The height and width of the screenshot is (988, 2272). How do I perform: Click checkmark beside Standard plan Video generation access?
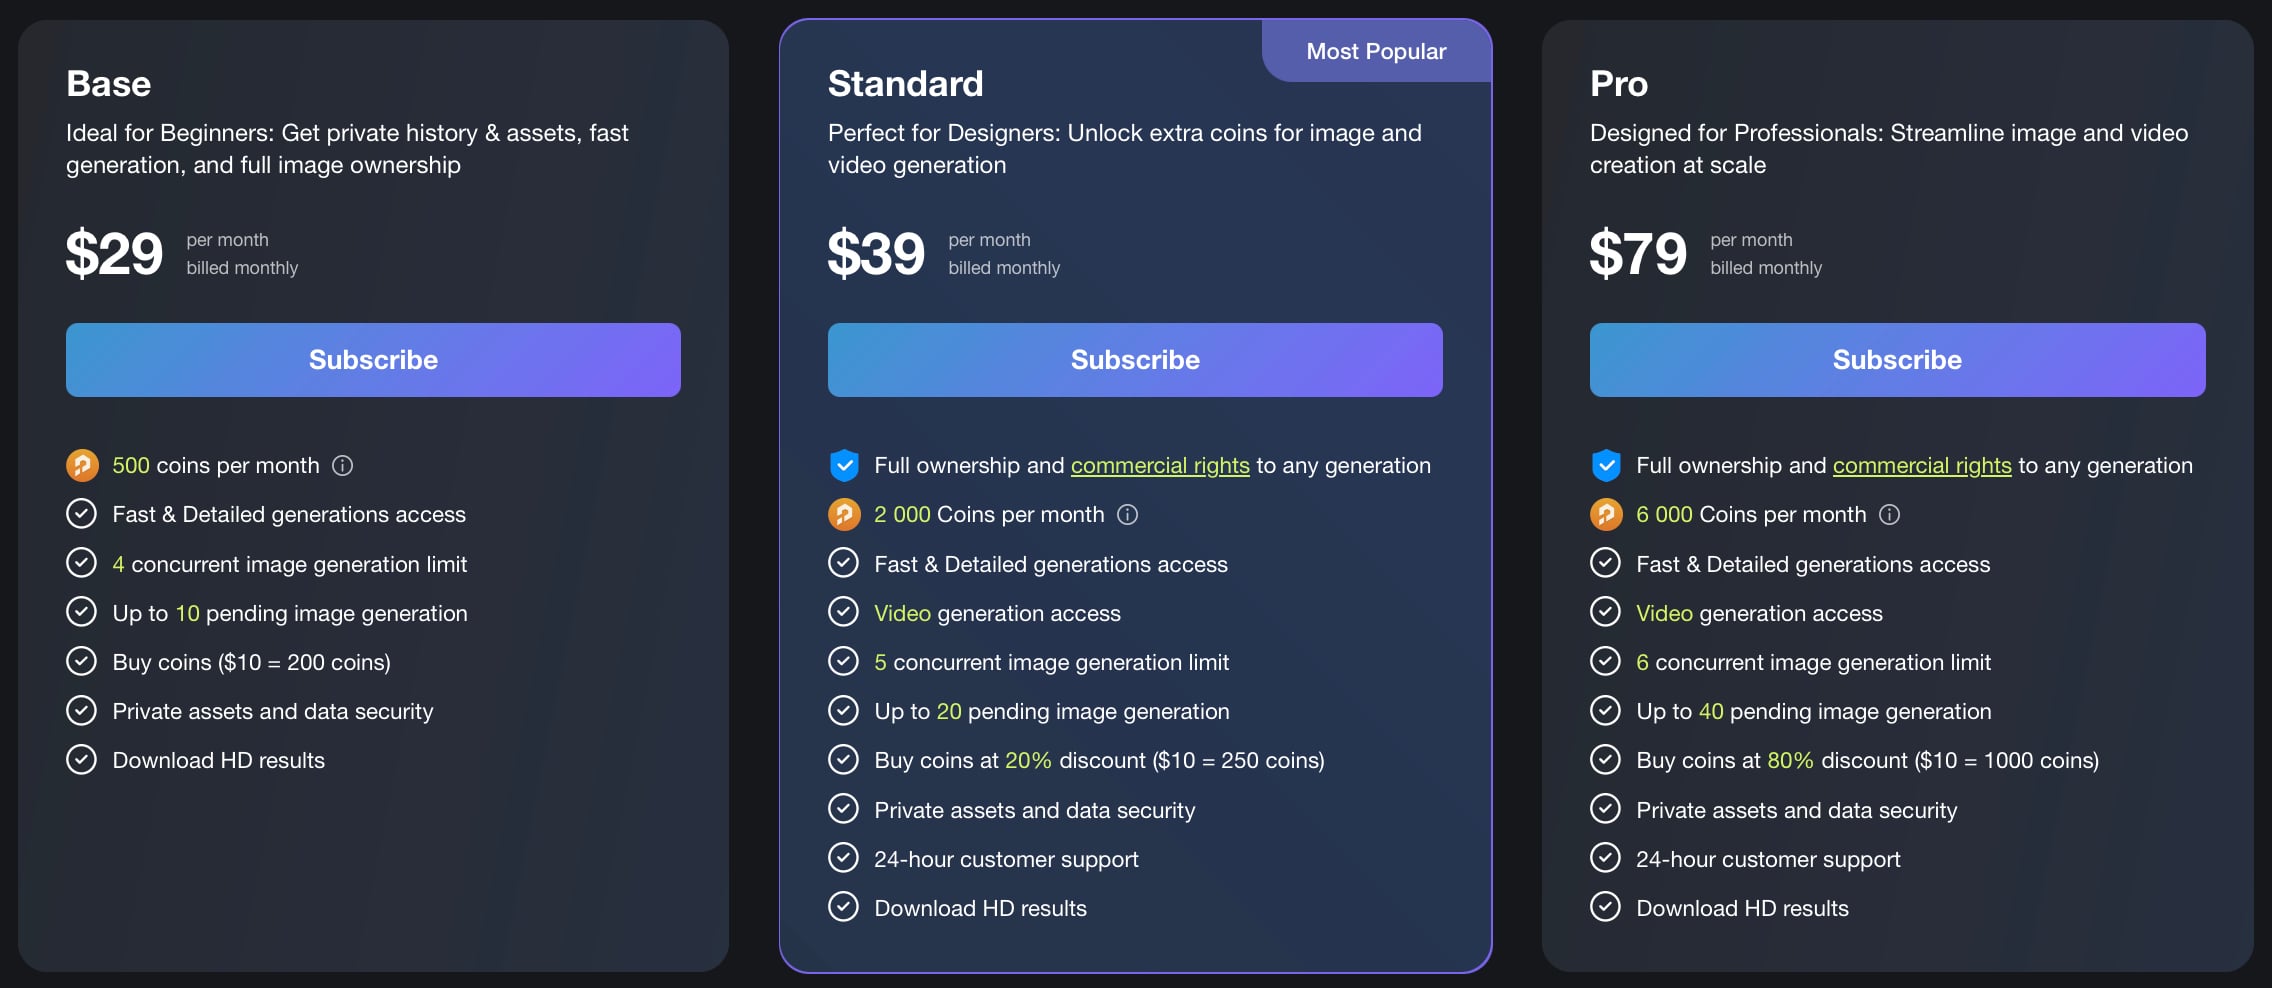tap(843, 612)
